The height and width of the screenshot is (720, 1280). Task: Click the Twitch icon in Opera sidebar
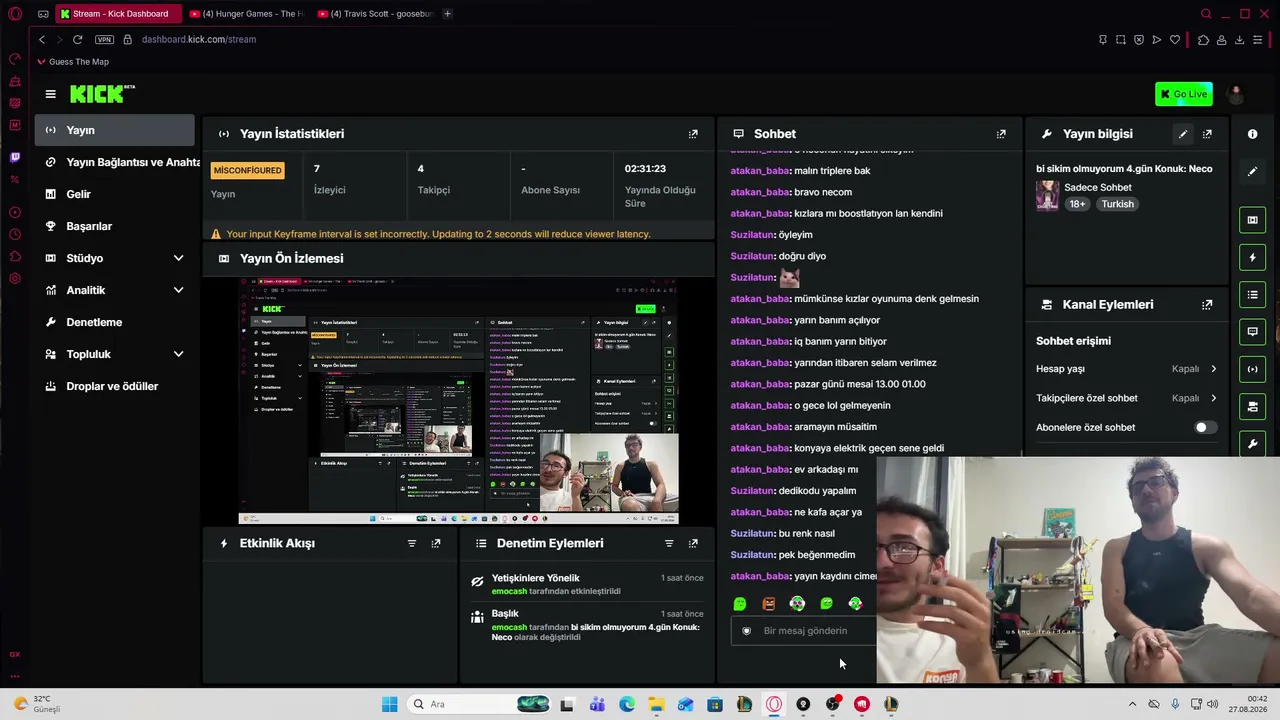pyautogui.click(x=15, y=157)
